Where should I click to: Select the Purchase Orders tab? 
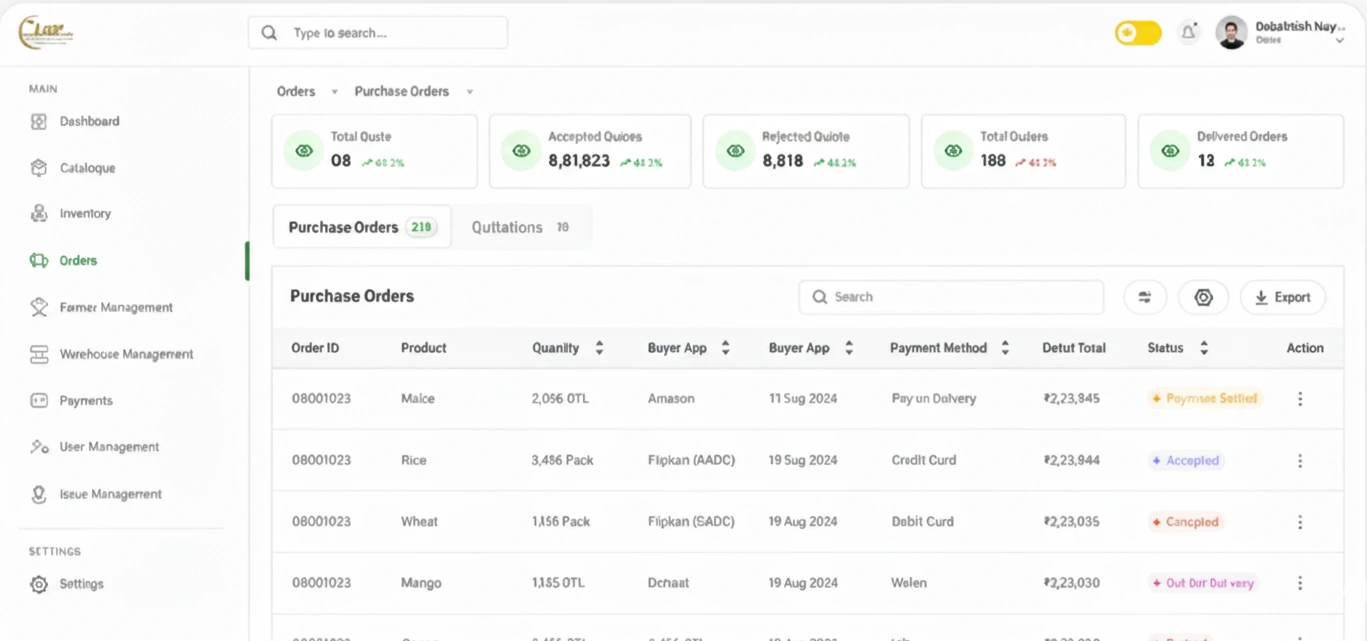pyautogui.click(x=362, y=227)
